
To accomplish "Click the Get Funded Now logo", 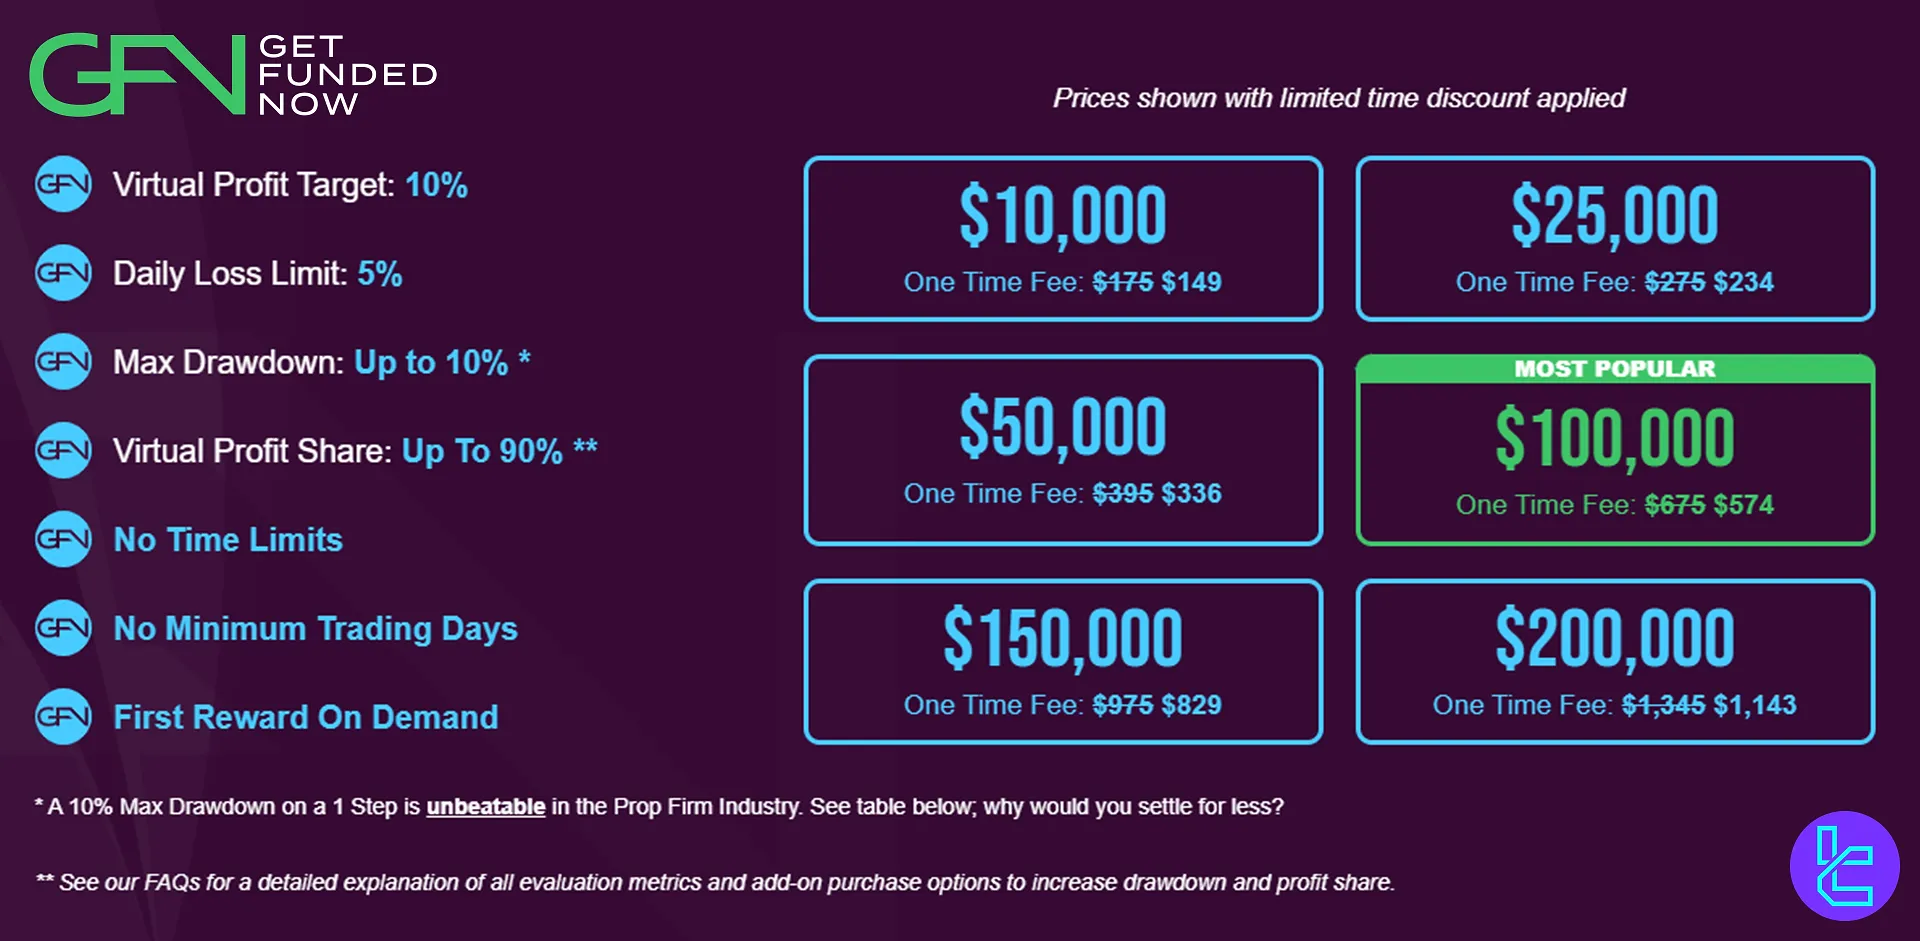I will [233, 75].
